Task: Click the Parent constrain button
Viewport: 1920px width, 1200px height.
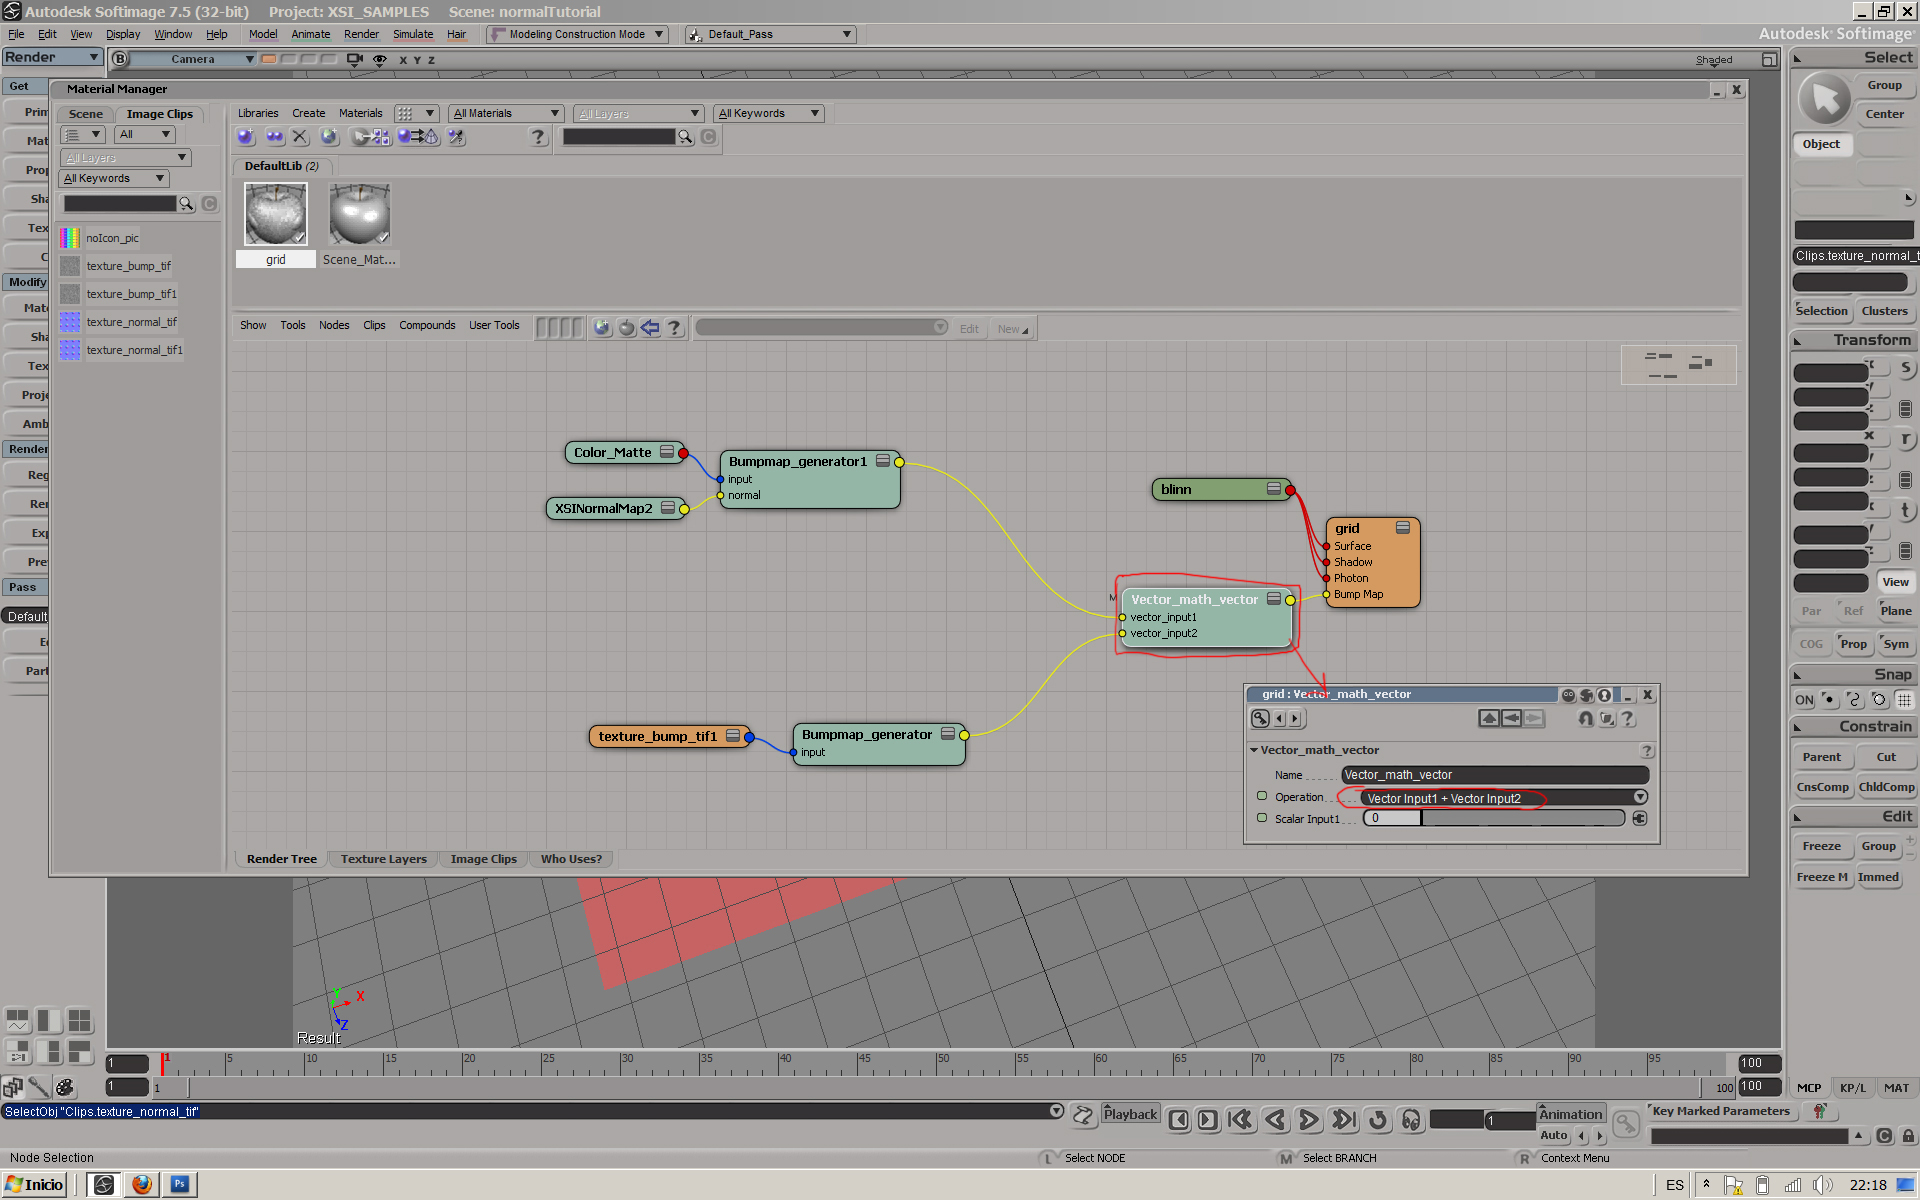Action: coord(1821,757)
